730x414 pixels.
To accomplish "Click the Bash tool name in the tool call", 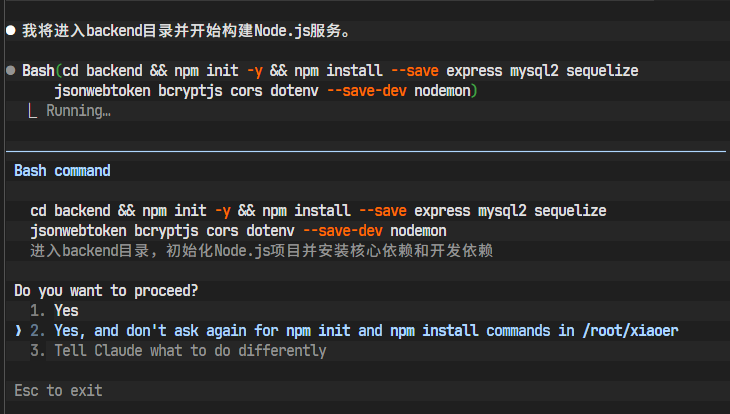I will tap(38, 71).
